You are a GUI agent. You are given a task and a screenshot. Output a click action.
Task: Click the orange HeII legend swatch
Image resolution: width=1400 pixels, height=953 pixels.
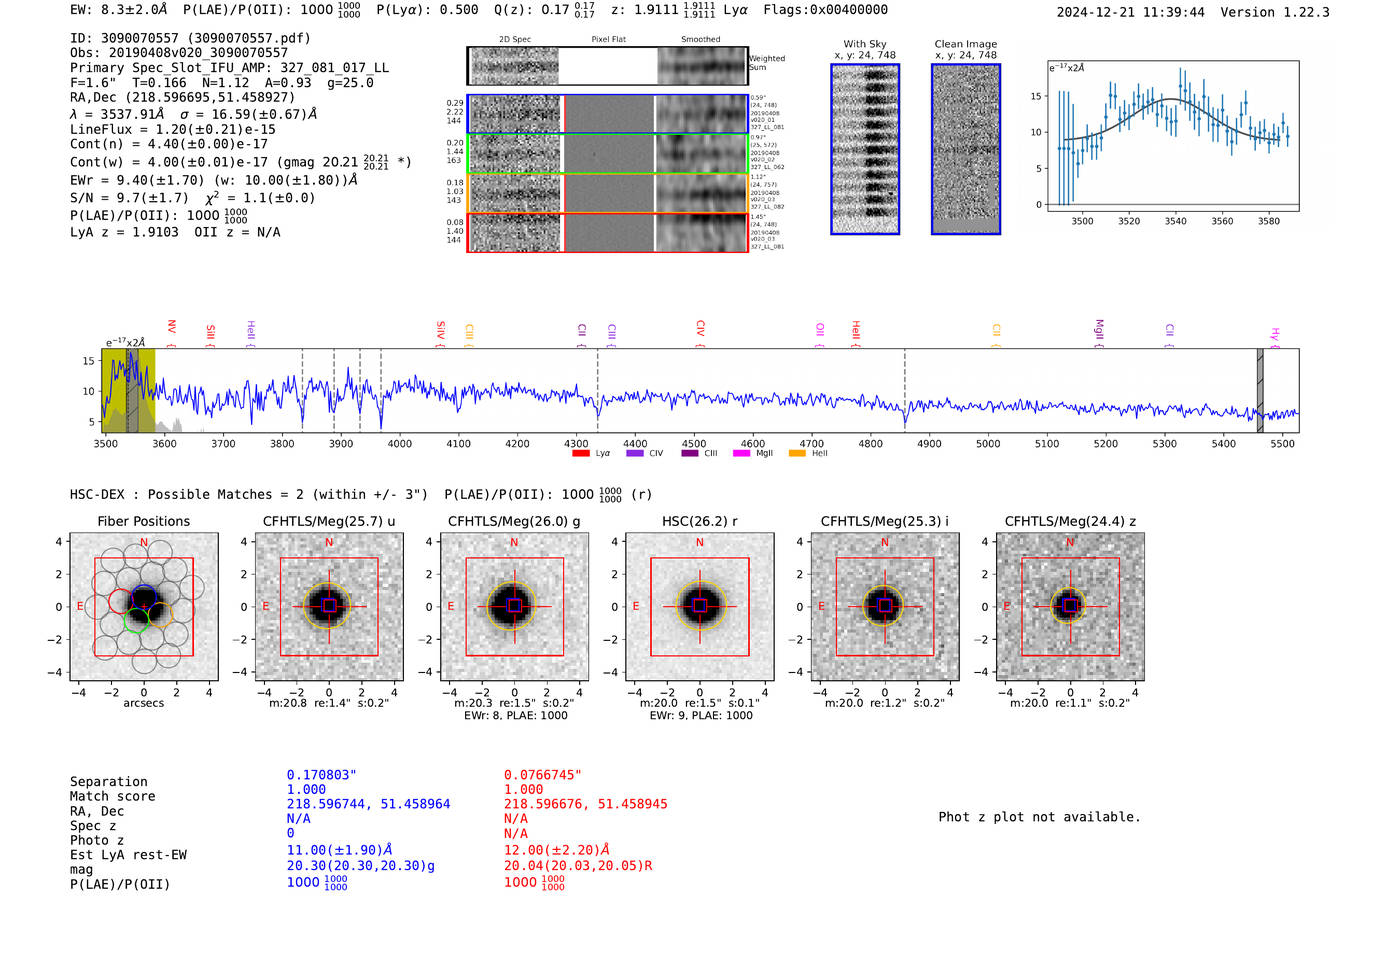[x=797, y=453]
